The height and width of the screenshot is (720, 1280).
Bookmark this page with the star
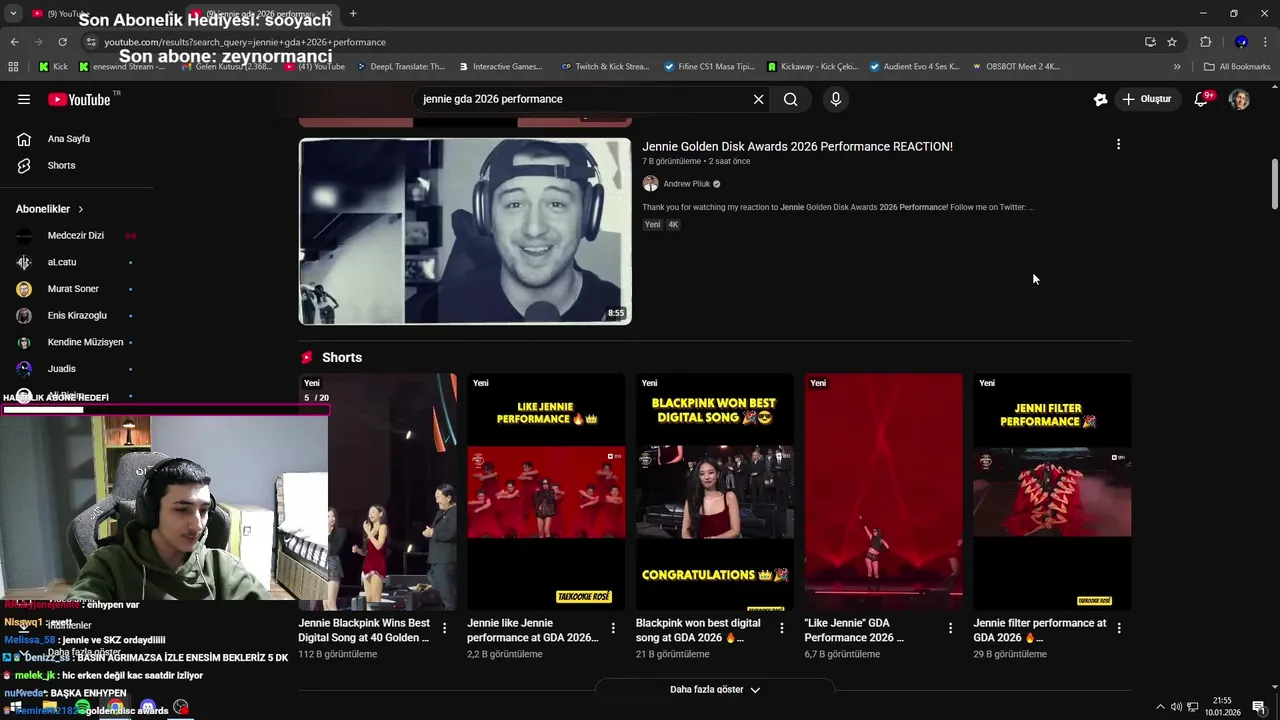point(1172,42)
